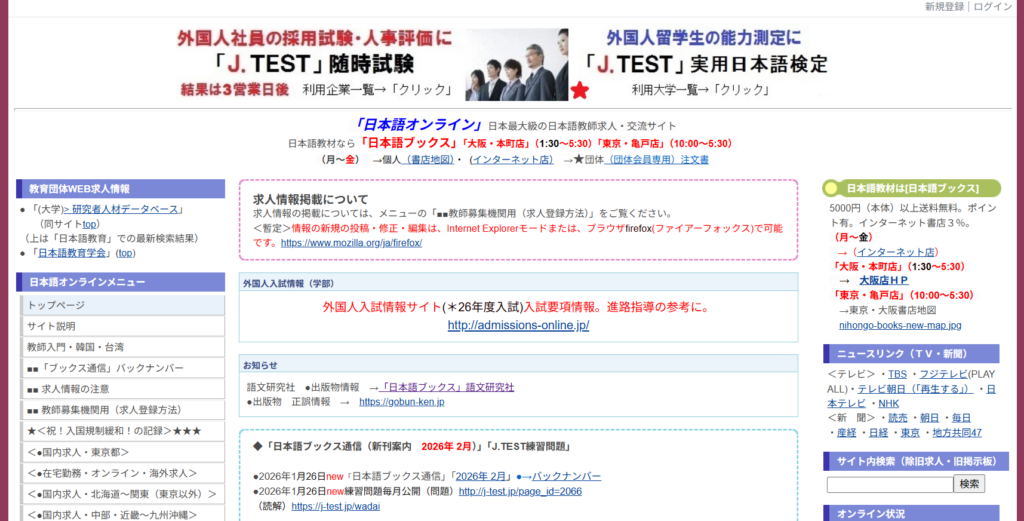
Task: Open the gobun-ken.jp link
Action: (402, 402)
